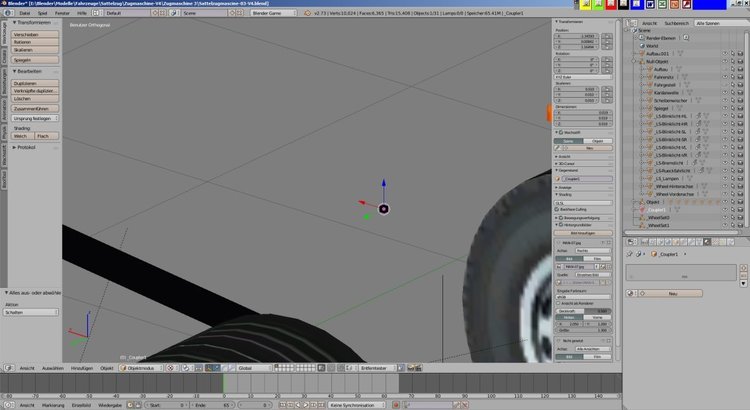Open the Fenster menu
The width and height of the screenshot is (750, 410).
coord(62,13)
